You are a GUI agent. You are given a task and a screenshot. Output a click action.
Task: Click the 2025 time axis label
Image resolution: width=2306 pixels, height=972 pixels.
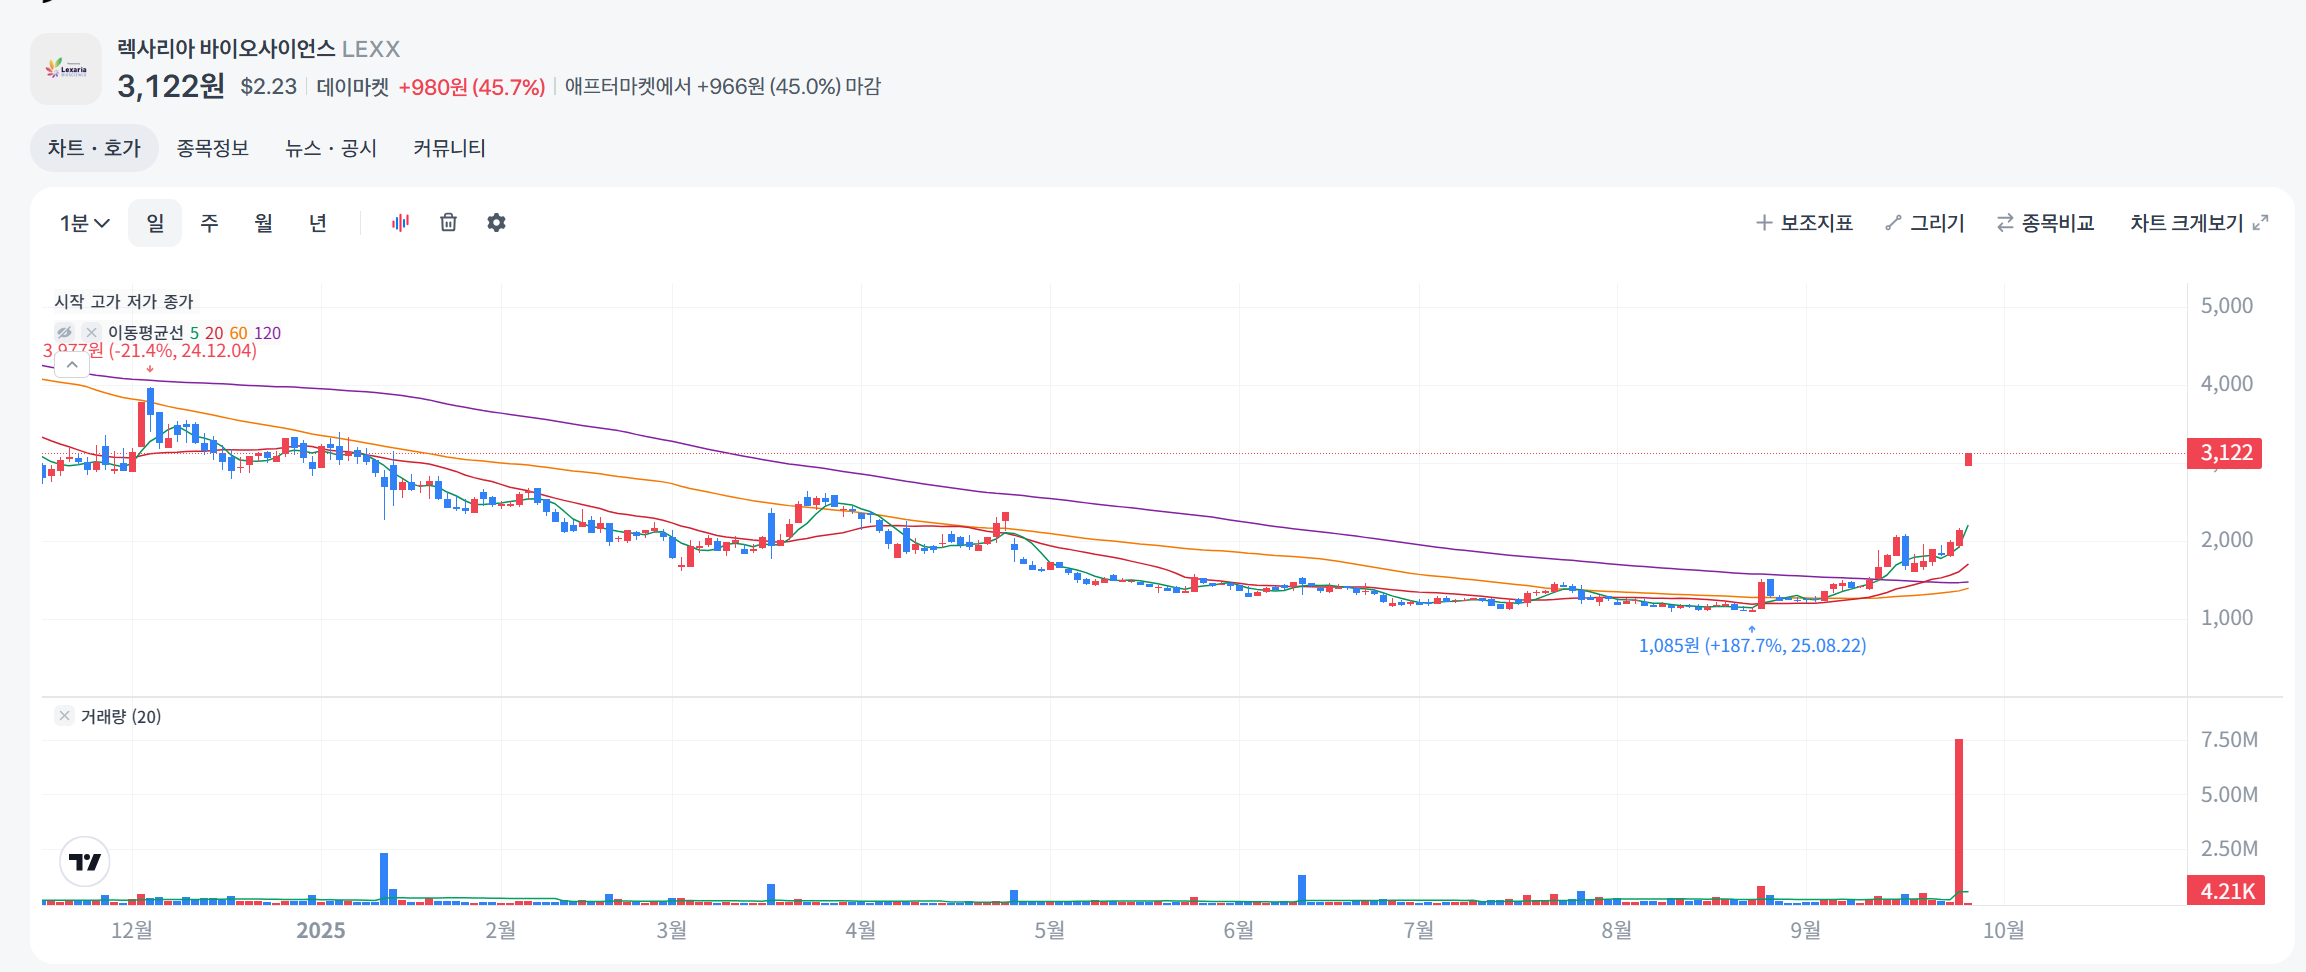click(x=321, y=931)
